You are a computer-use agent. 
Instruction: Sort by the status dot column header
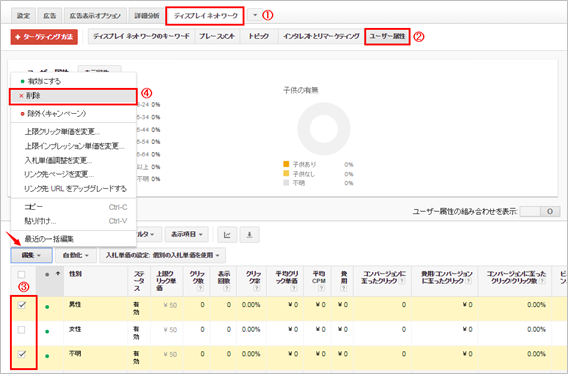tap(50, 281)
